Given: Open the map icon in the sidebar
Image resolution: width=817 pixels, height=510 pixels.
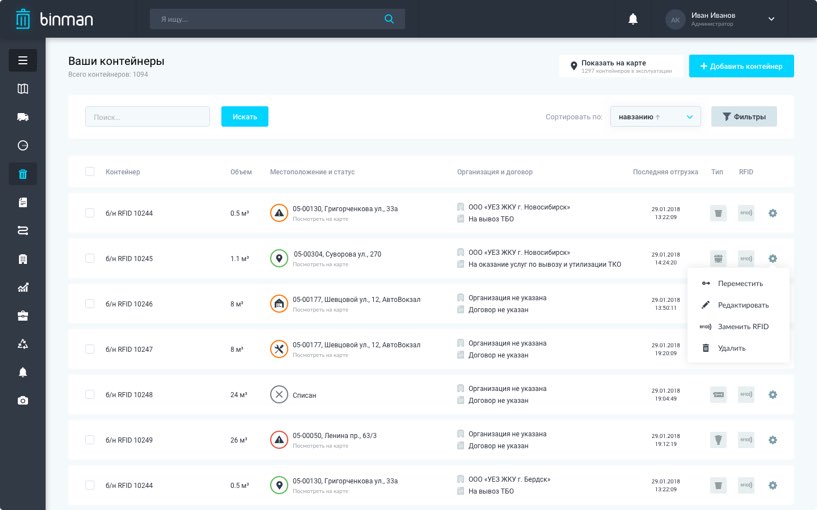Looking at the screenshot, I should [23, 89].
